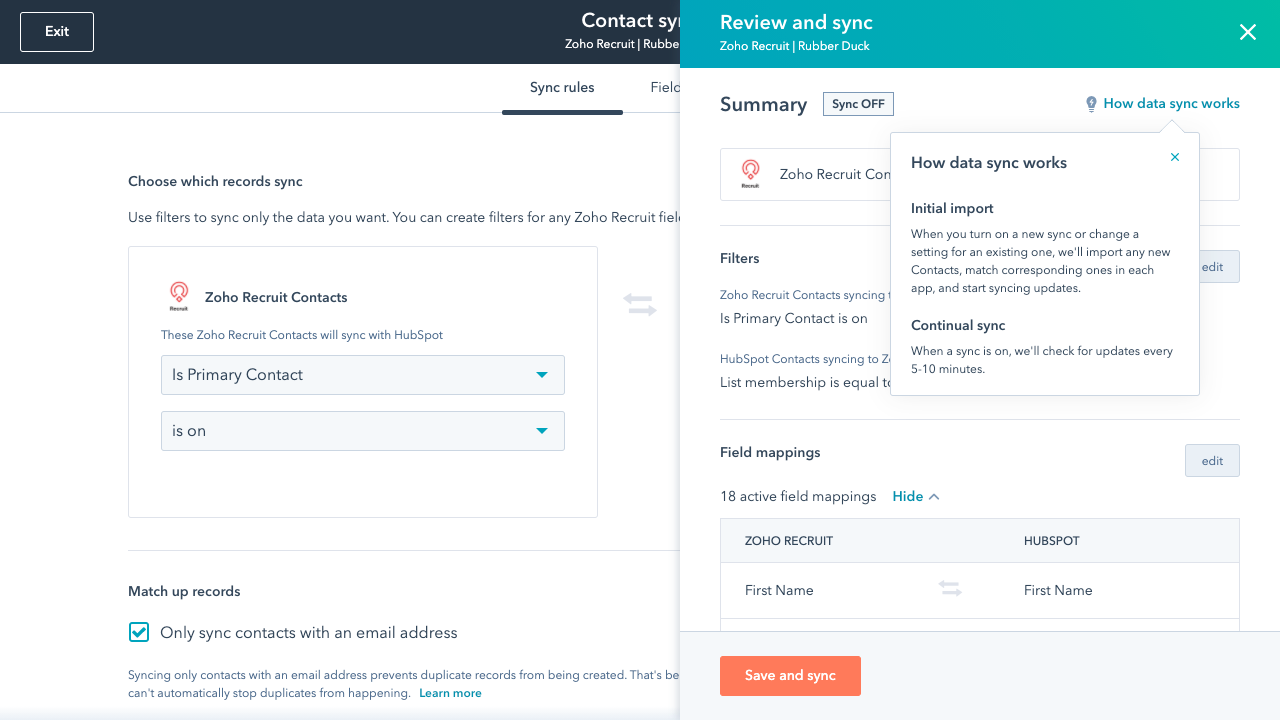Image resolution: width=1280 pixels, height=720 pixels.
Task: Edit the Field mappings section
Action: click(1212, 461)
